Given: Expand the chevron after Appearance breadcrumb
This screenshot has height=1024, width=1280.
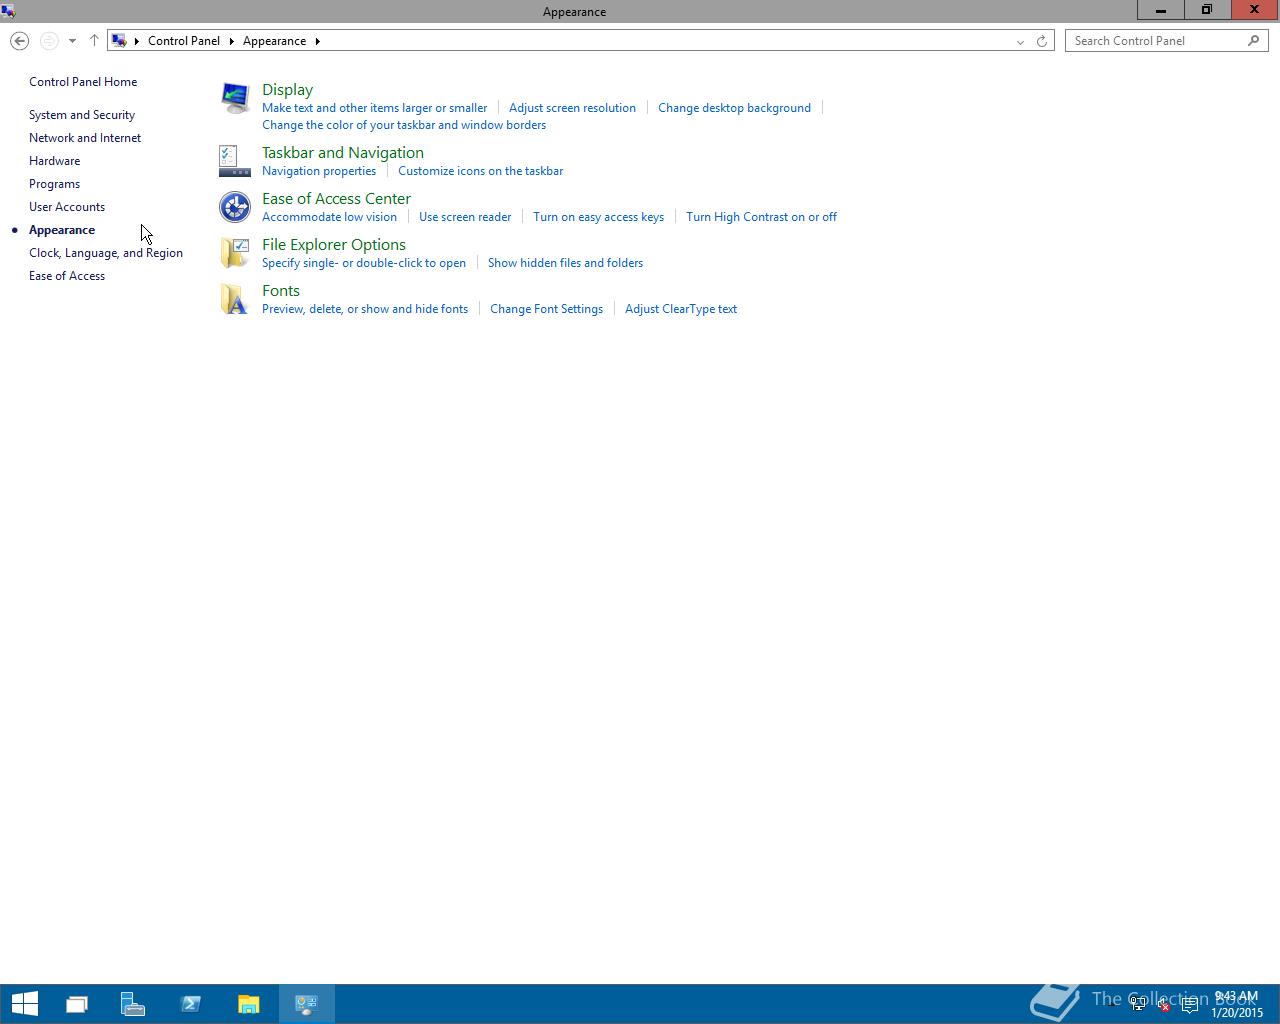Looking at the screenshot, I should tap(317, 41).
